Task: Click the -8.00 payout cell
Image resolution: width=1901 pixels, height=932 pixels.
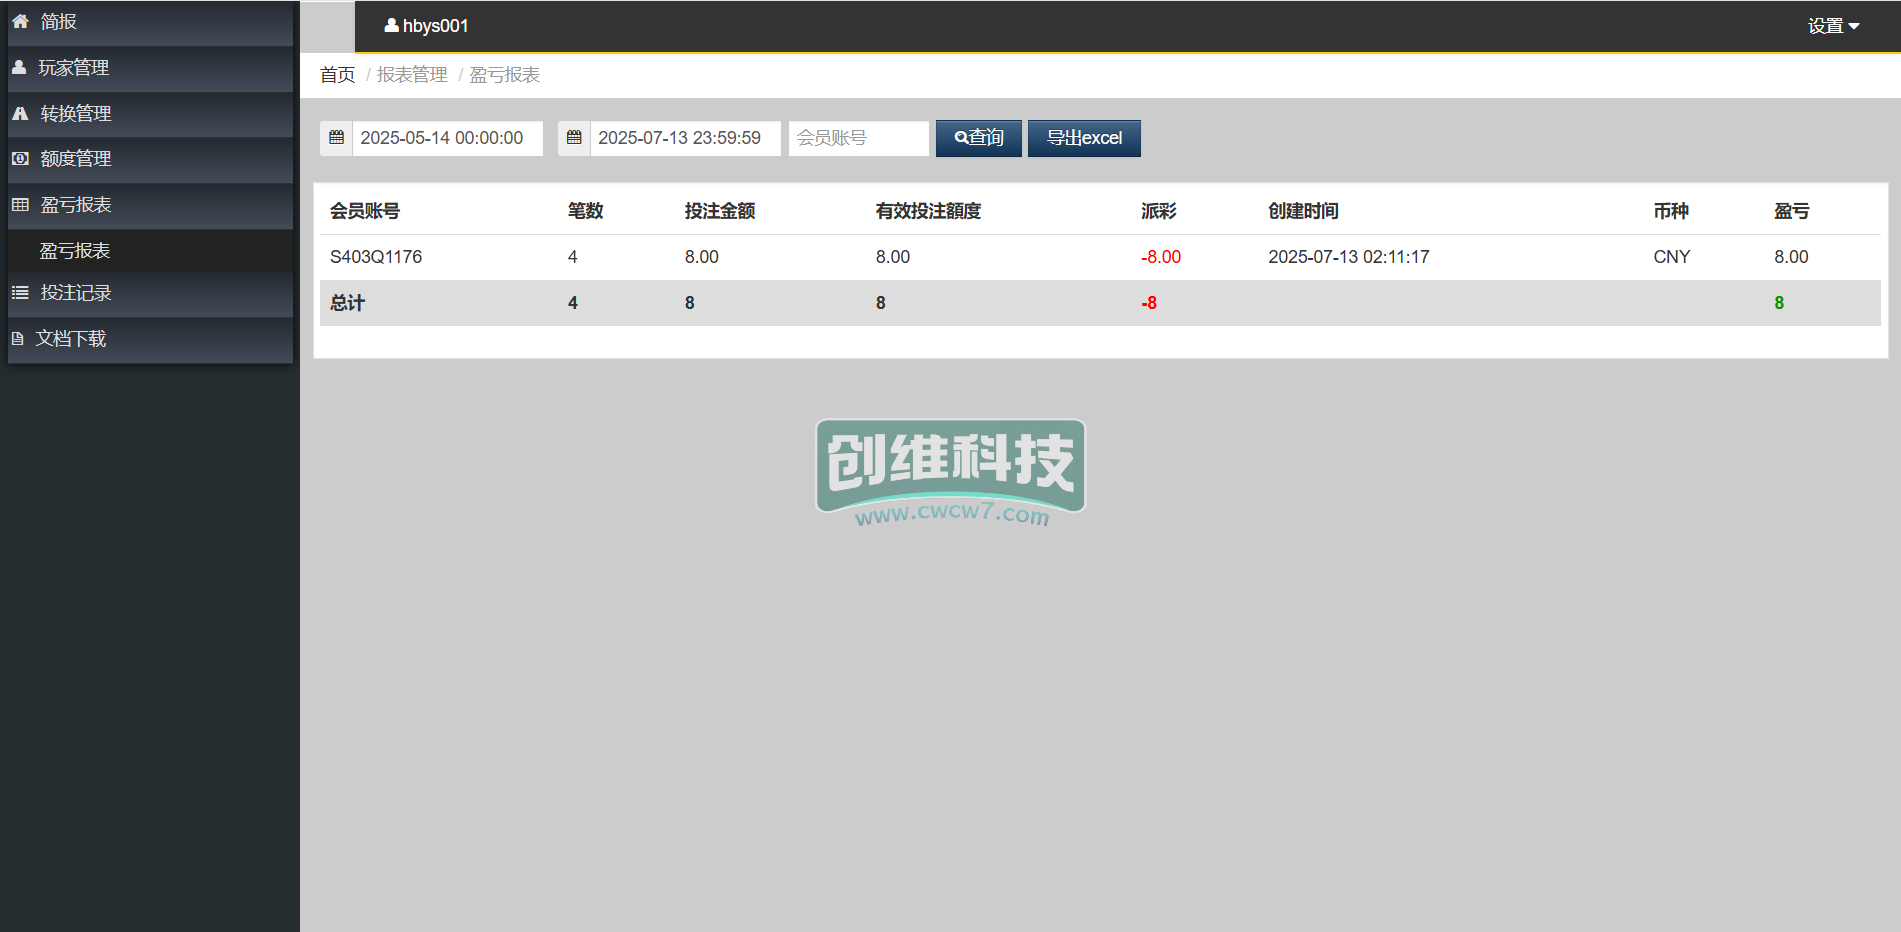Action: tap(1161, 257)
